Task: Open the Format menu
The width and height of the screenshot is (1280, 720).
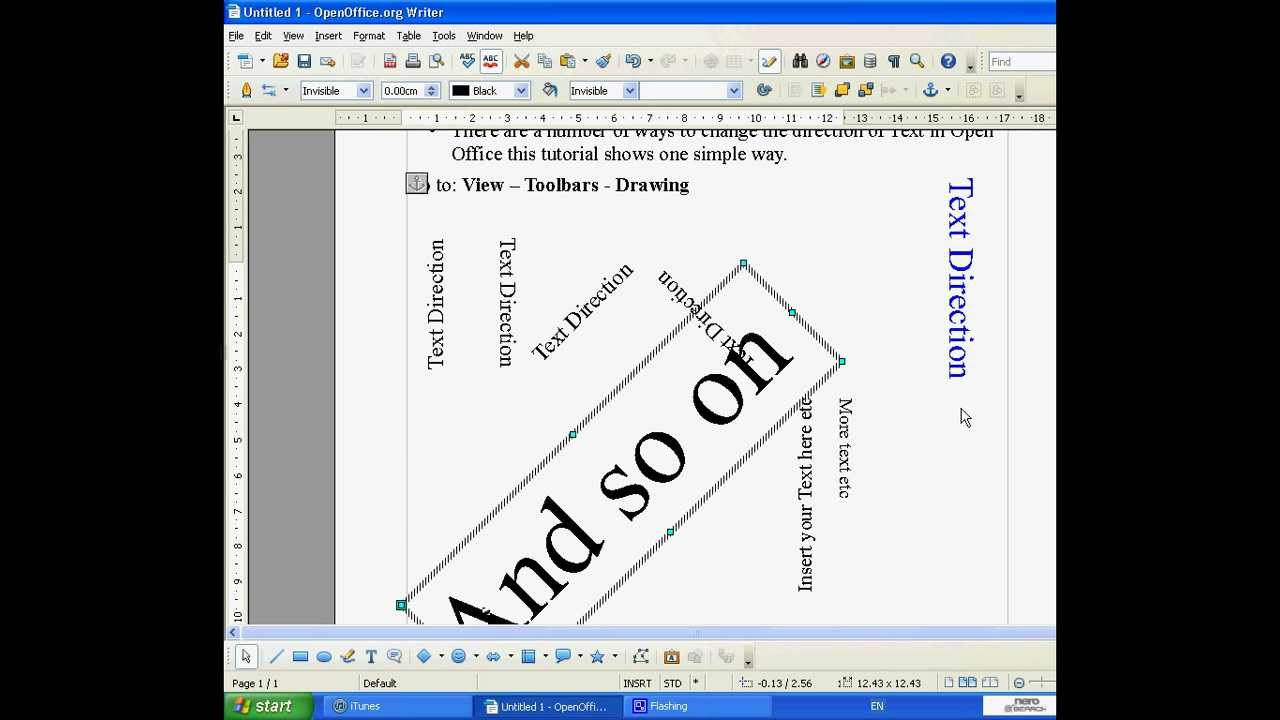Action: point(369,36)
